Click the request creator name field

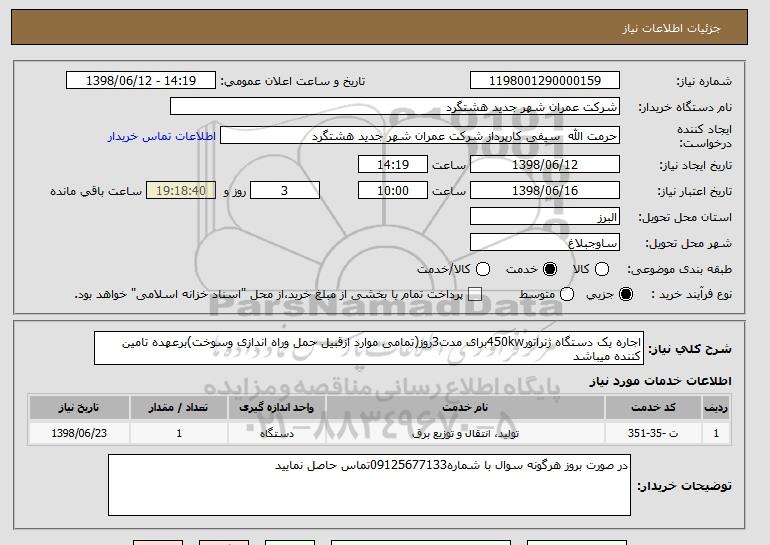click(420, 136)
